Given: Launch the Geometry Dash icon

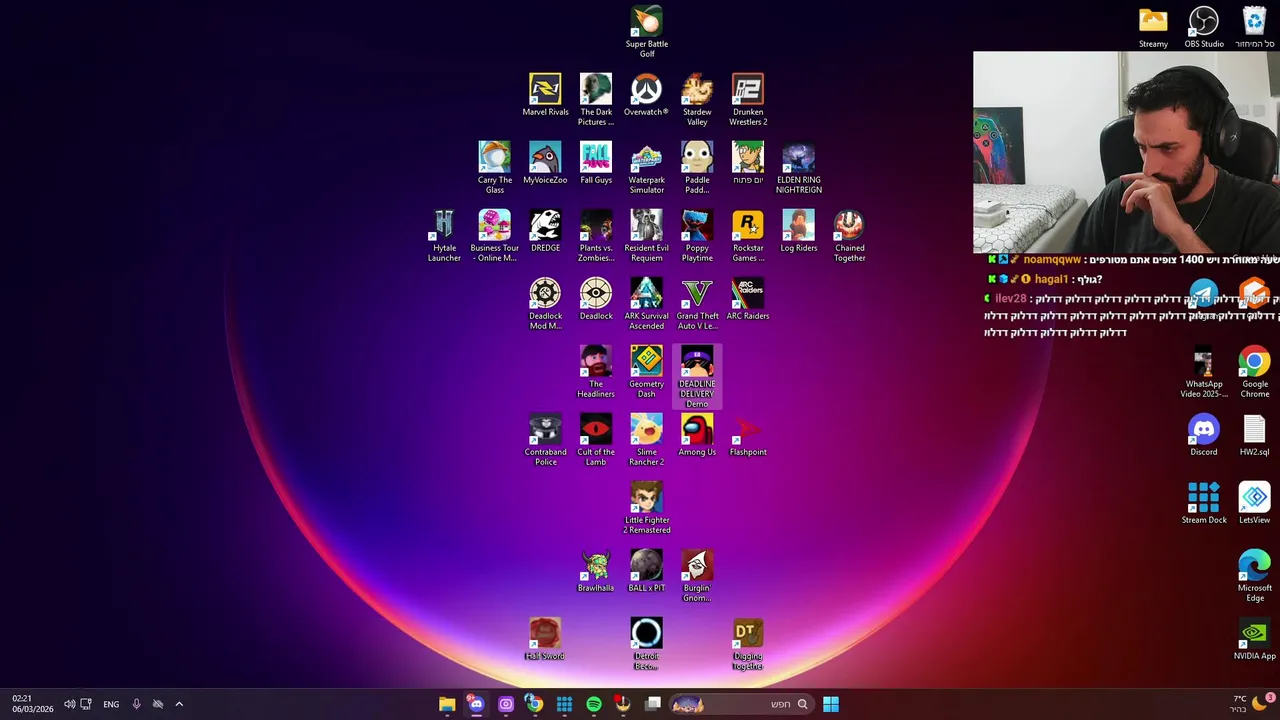Looking at the screenshot, I should point(646,372).
